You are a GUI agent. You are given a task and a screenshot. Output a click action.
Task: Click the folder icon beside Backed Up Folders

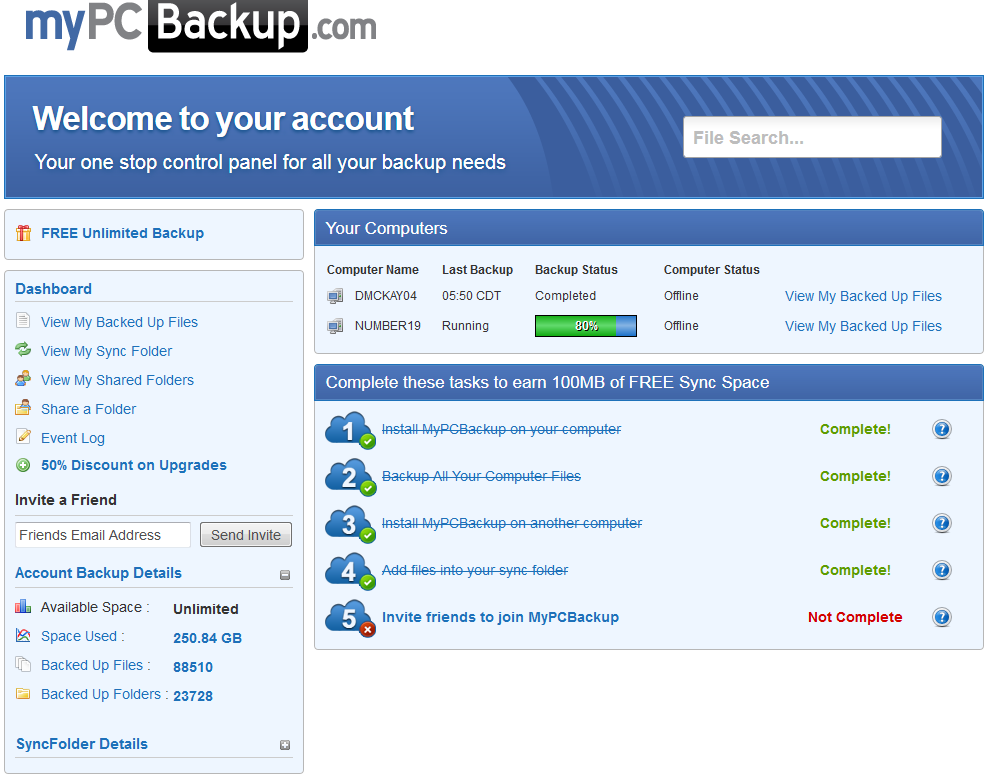(x=22, y=693)
